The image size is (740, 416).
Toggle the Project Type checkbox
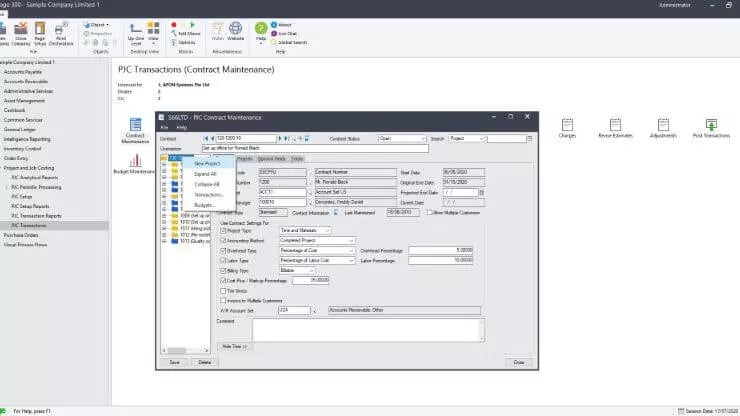(223, 230)
